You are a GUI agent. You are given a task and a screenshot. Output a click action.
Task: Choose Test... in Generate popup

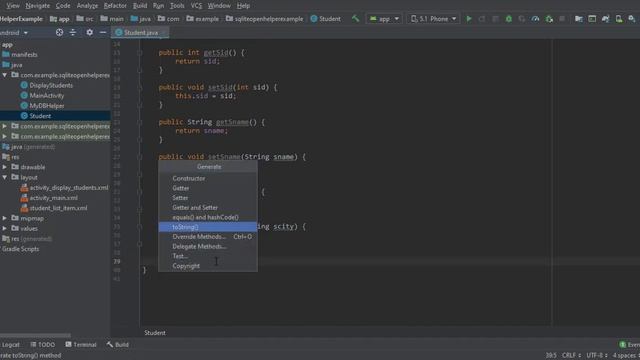pyautogui.click(x=208, y=256)
